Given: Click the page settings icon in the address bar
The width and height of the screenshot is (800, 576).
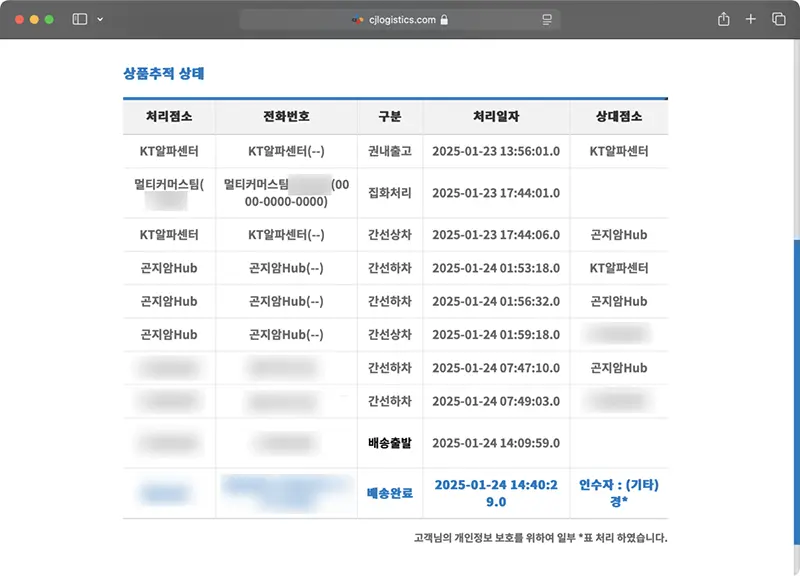Looking at the screenshot, I should tap(545, 18).
